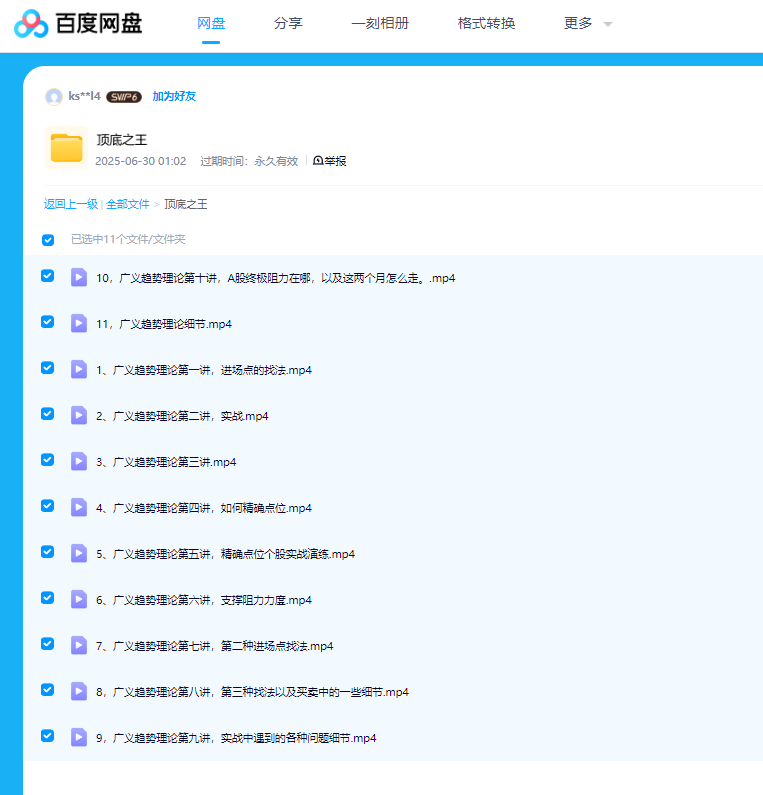Open 7、第七讲，第二种进场点找法.mp4
This screenshot has width=763, height=795.
tap(214, 646)
